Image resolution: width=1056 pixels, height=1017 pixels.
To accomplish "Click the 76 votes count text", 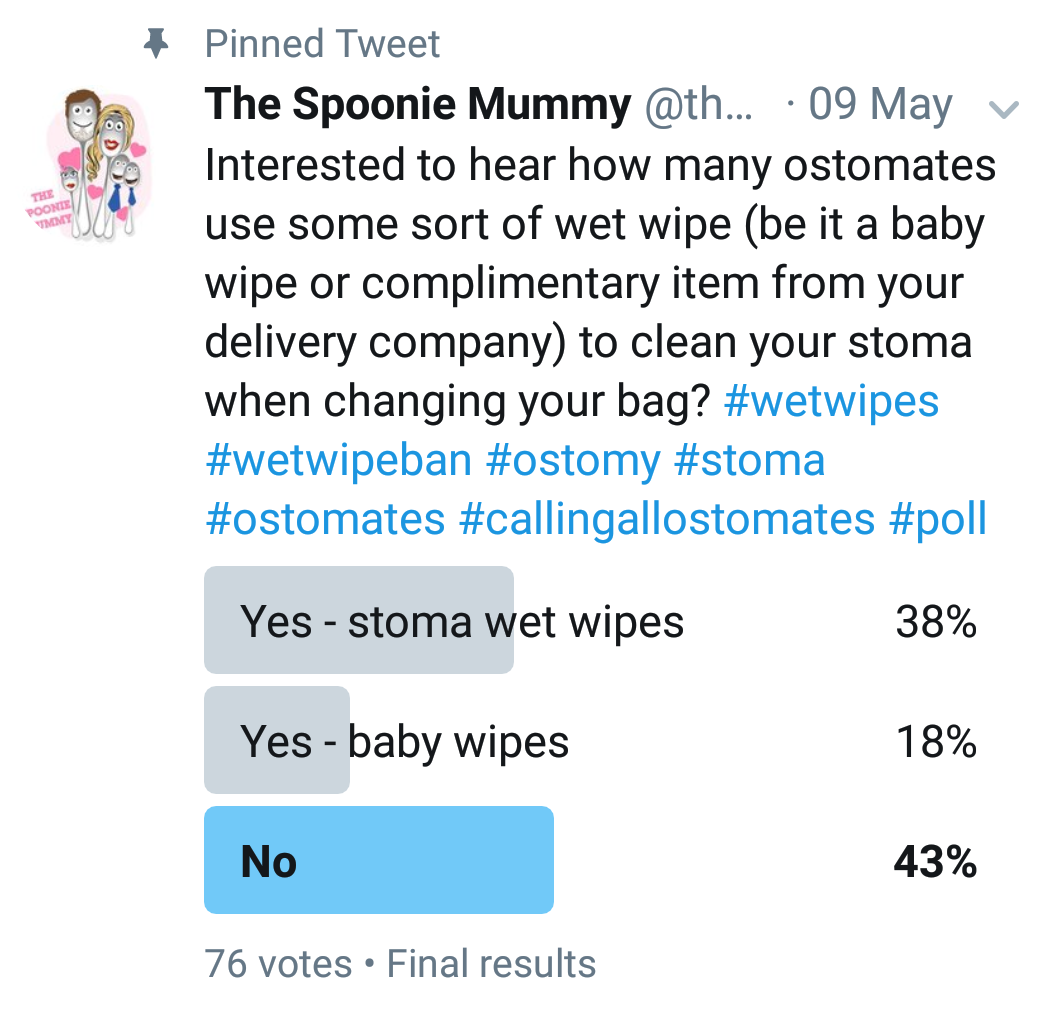I will (278, 963).
